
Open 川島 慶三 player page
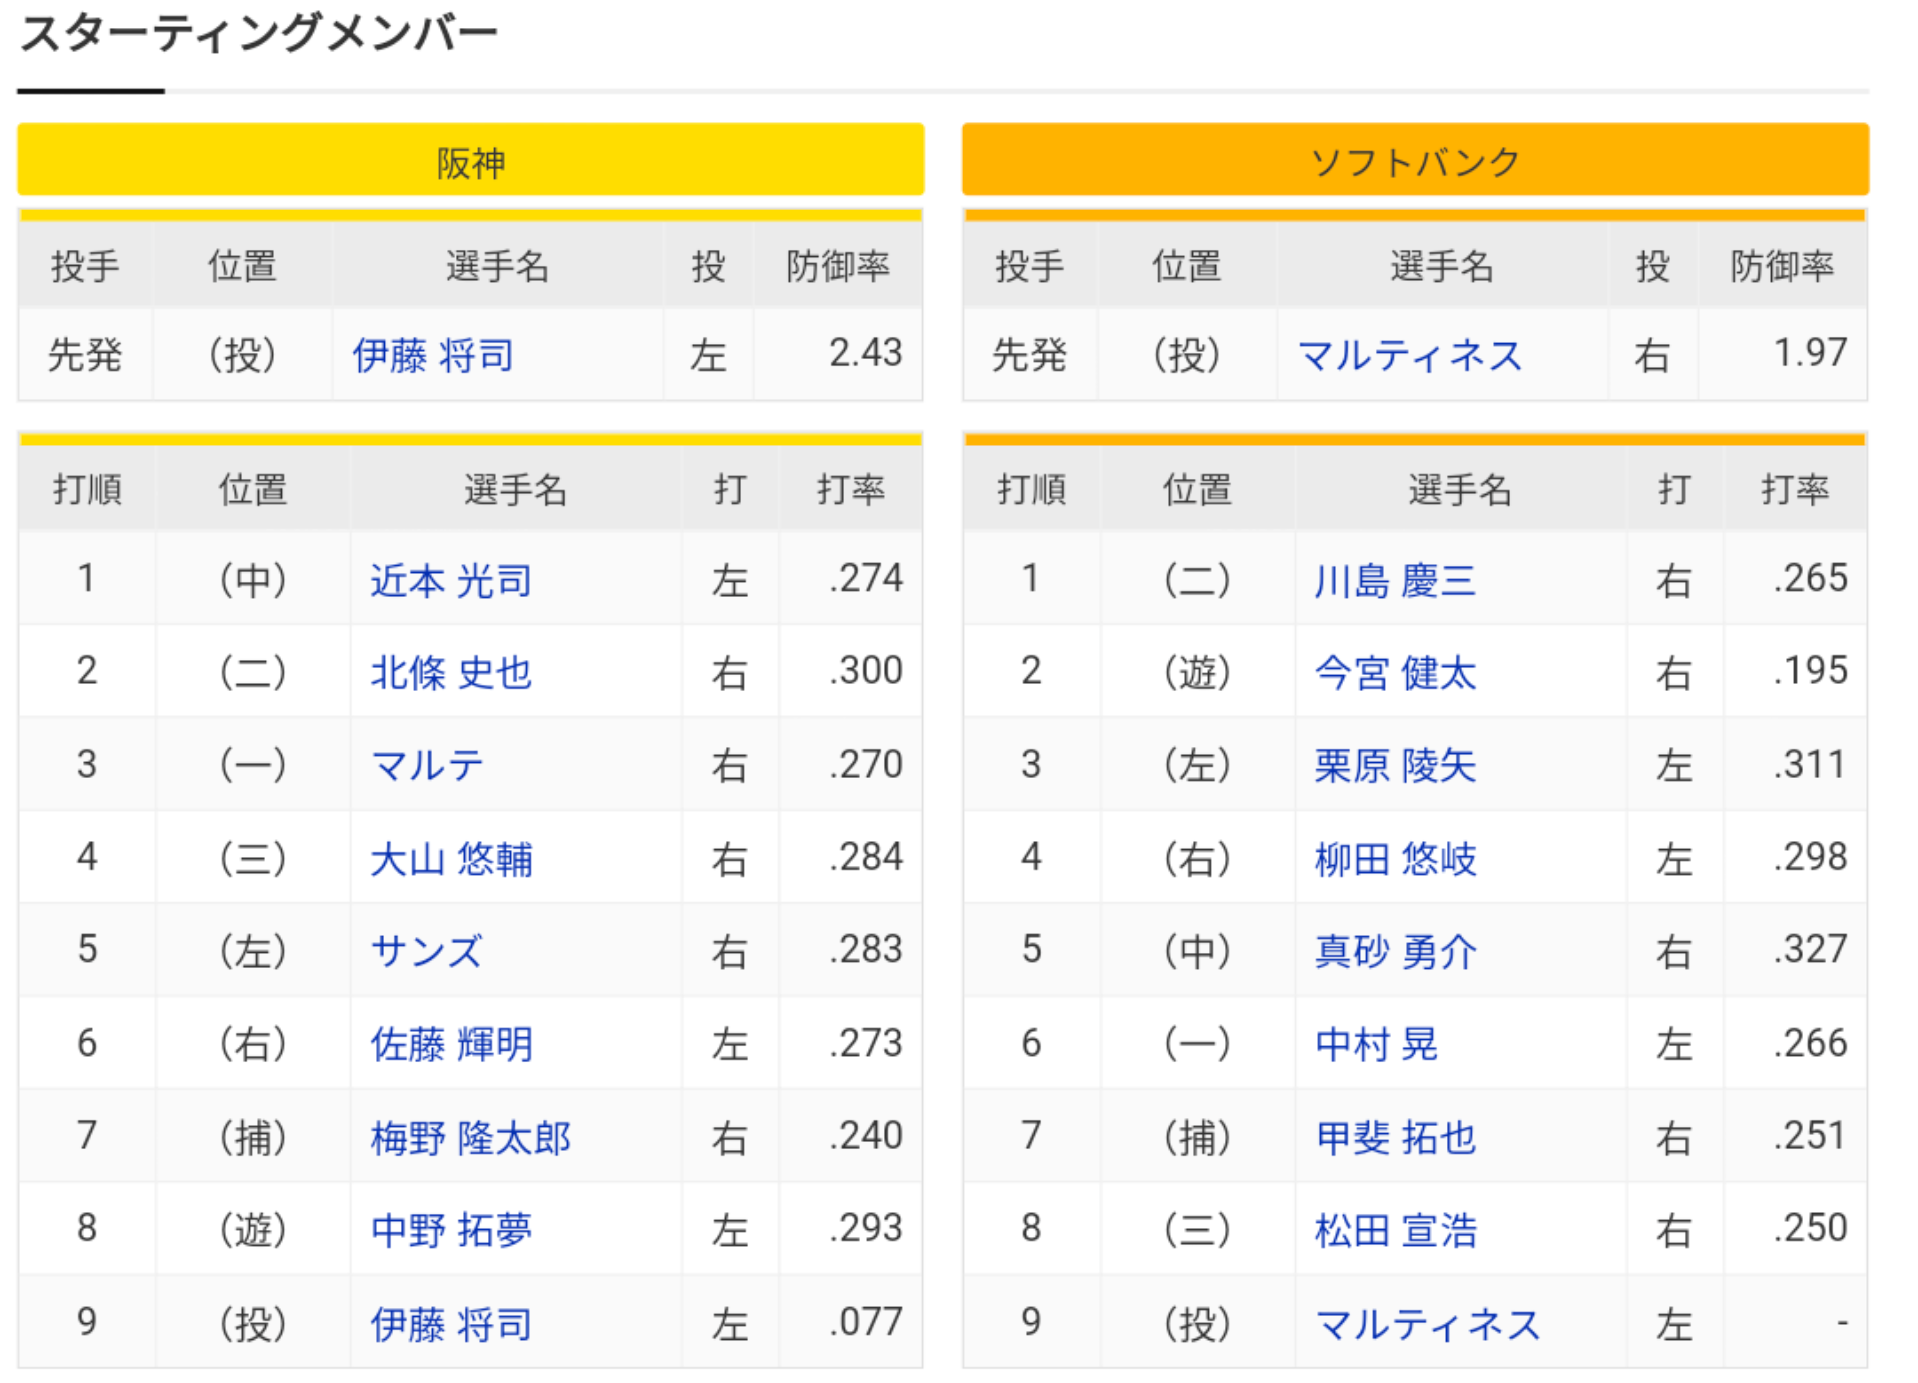tap(1395, 580)
